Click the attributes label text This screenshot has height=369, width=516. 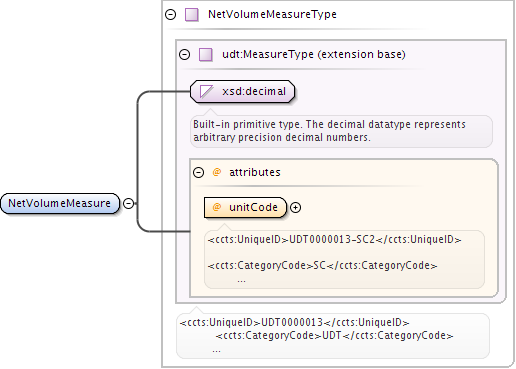(x=255, y=172)
